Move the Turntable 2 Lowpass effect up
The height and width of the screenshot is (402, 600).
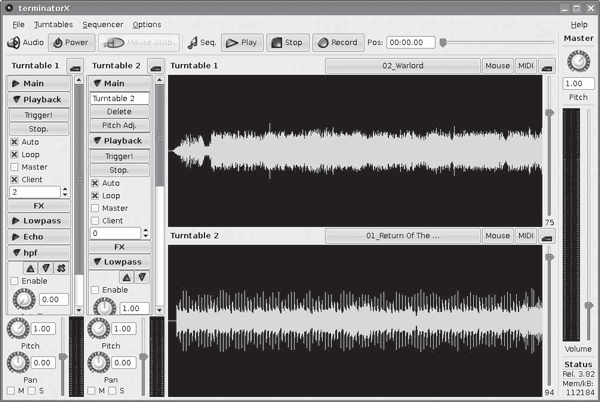127,276
